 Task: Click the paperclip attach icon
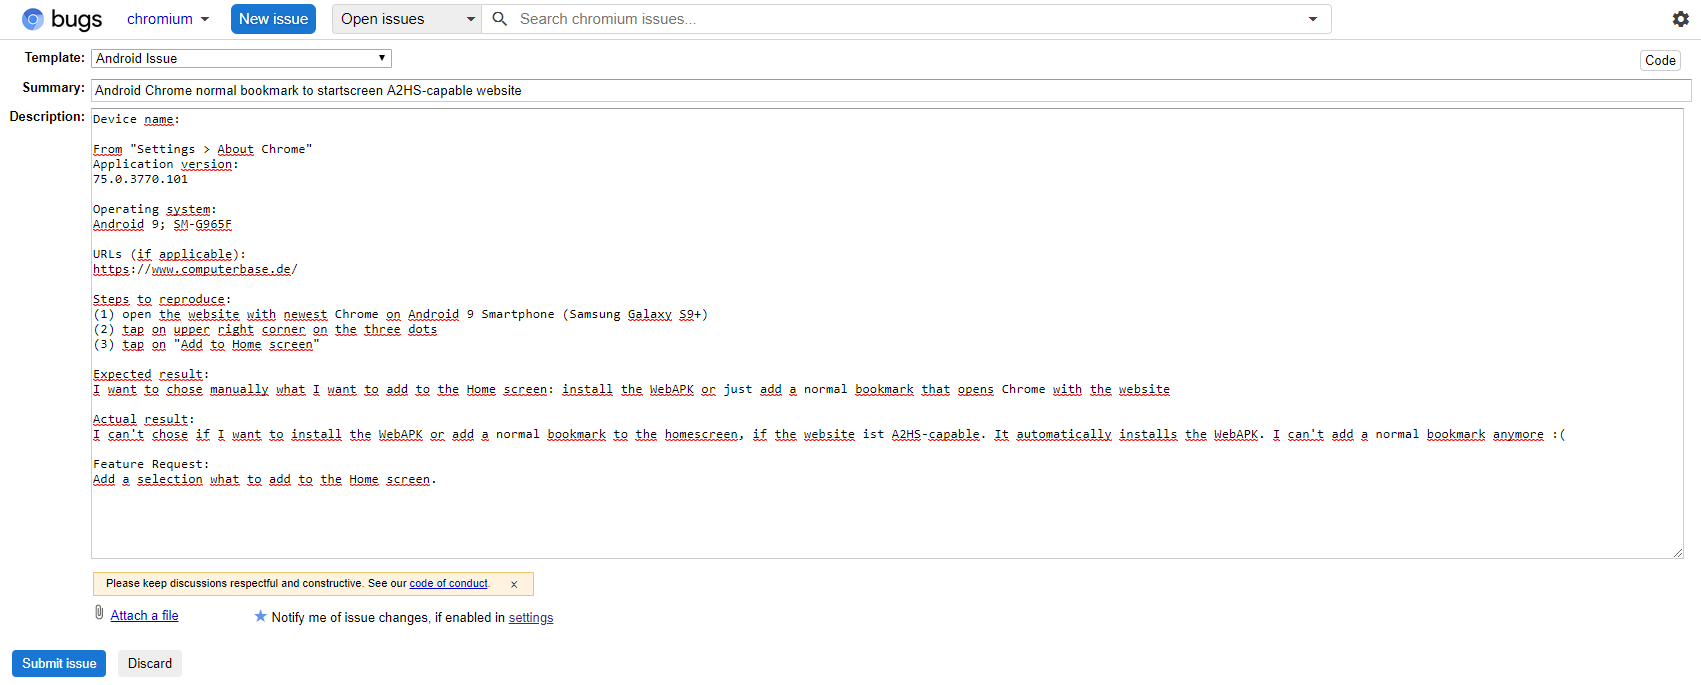[99, 612]
